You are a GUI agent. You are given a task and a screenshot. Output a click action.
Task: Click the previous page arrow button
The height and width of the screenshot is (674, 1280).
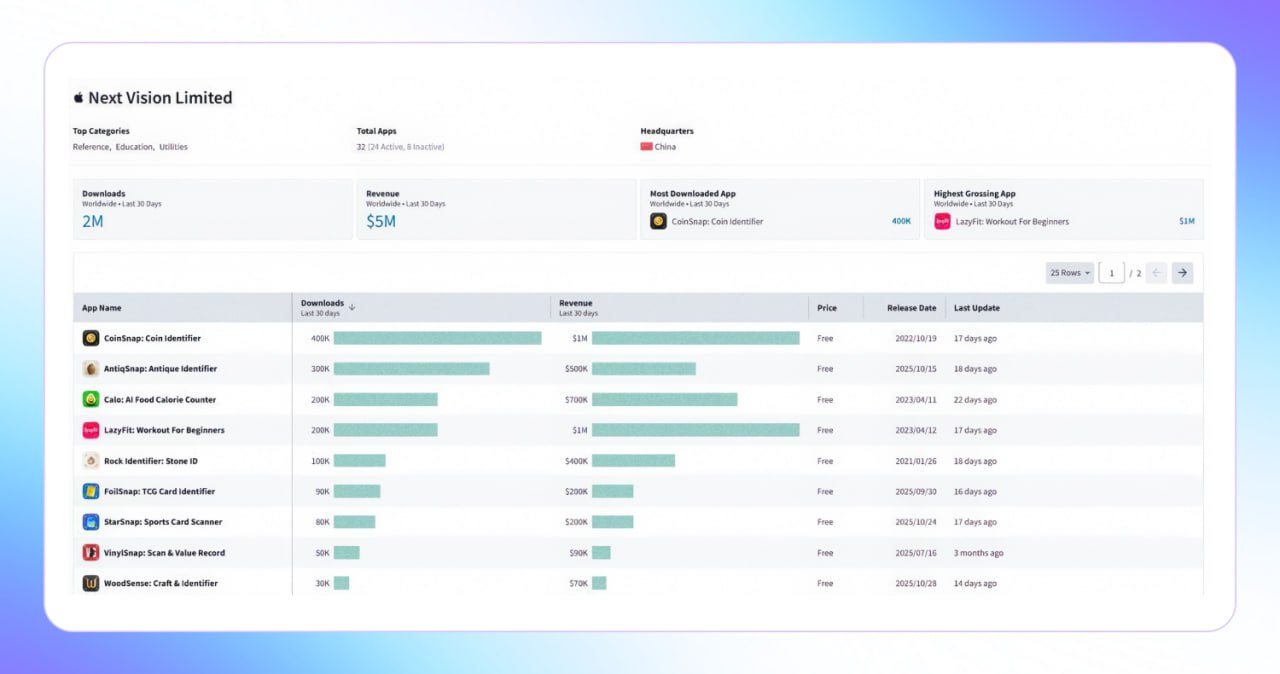1156,273
